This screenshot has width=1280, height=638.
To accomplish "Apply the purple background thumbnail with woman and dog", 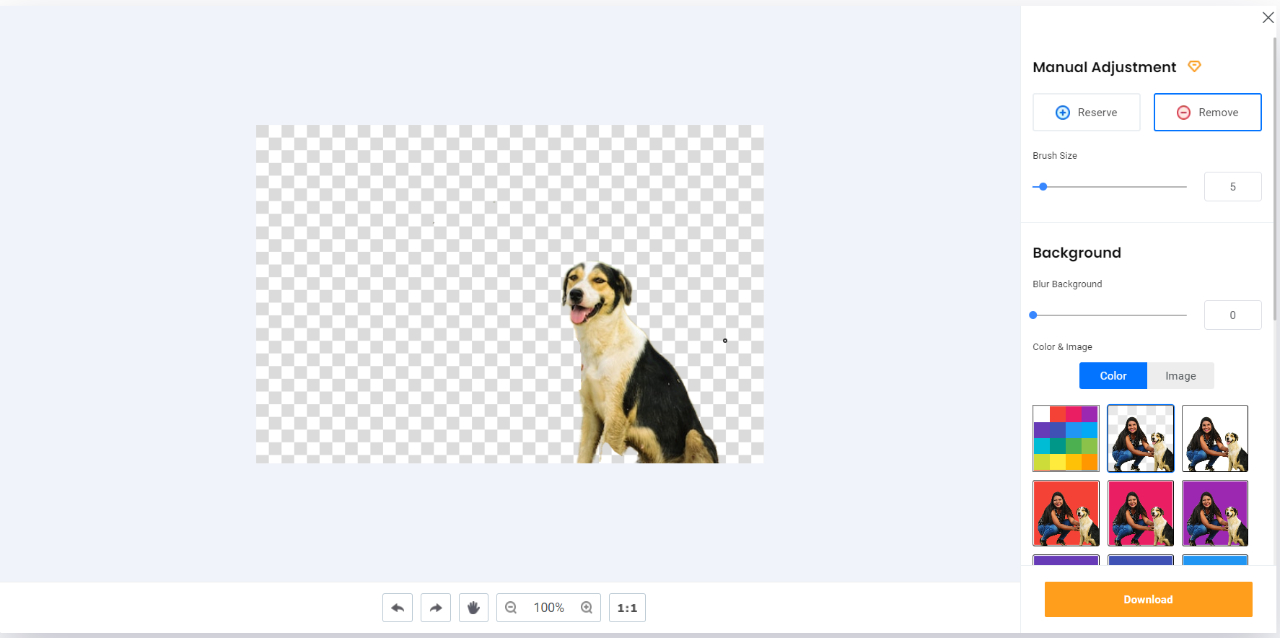I will point(1215,513).
